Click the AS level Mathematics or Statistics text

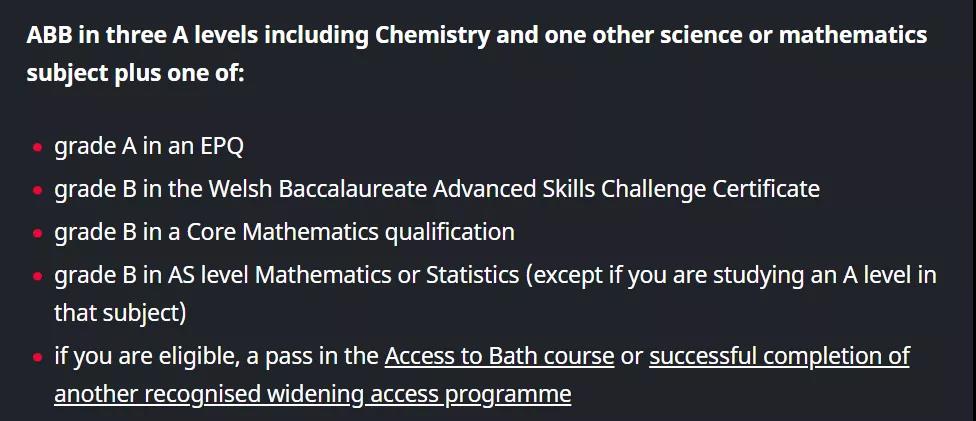coord(343,275)
